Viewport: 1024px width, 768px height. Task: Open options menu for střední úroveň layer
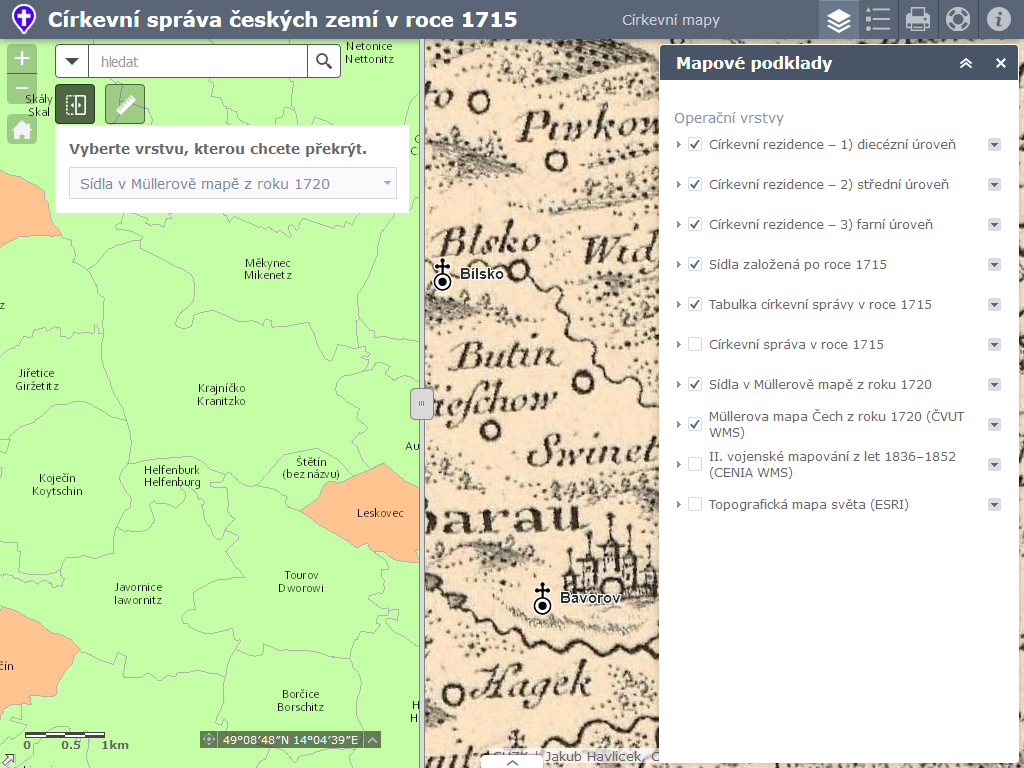pyautogui.click(x=994, y=185)
